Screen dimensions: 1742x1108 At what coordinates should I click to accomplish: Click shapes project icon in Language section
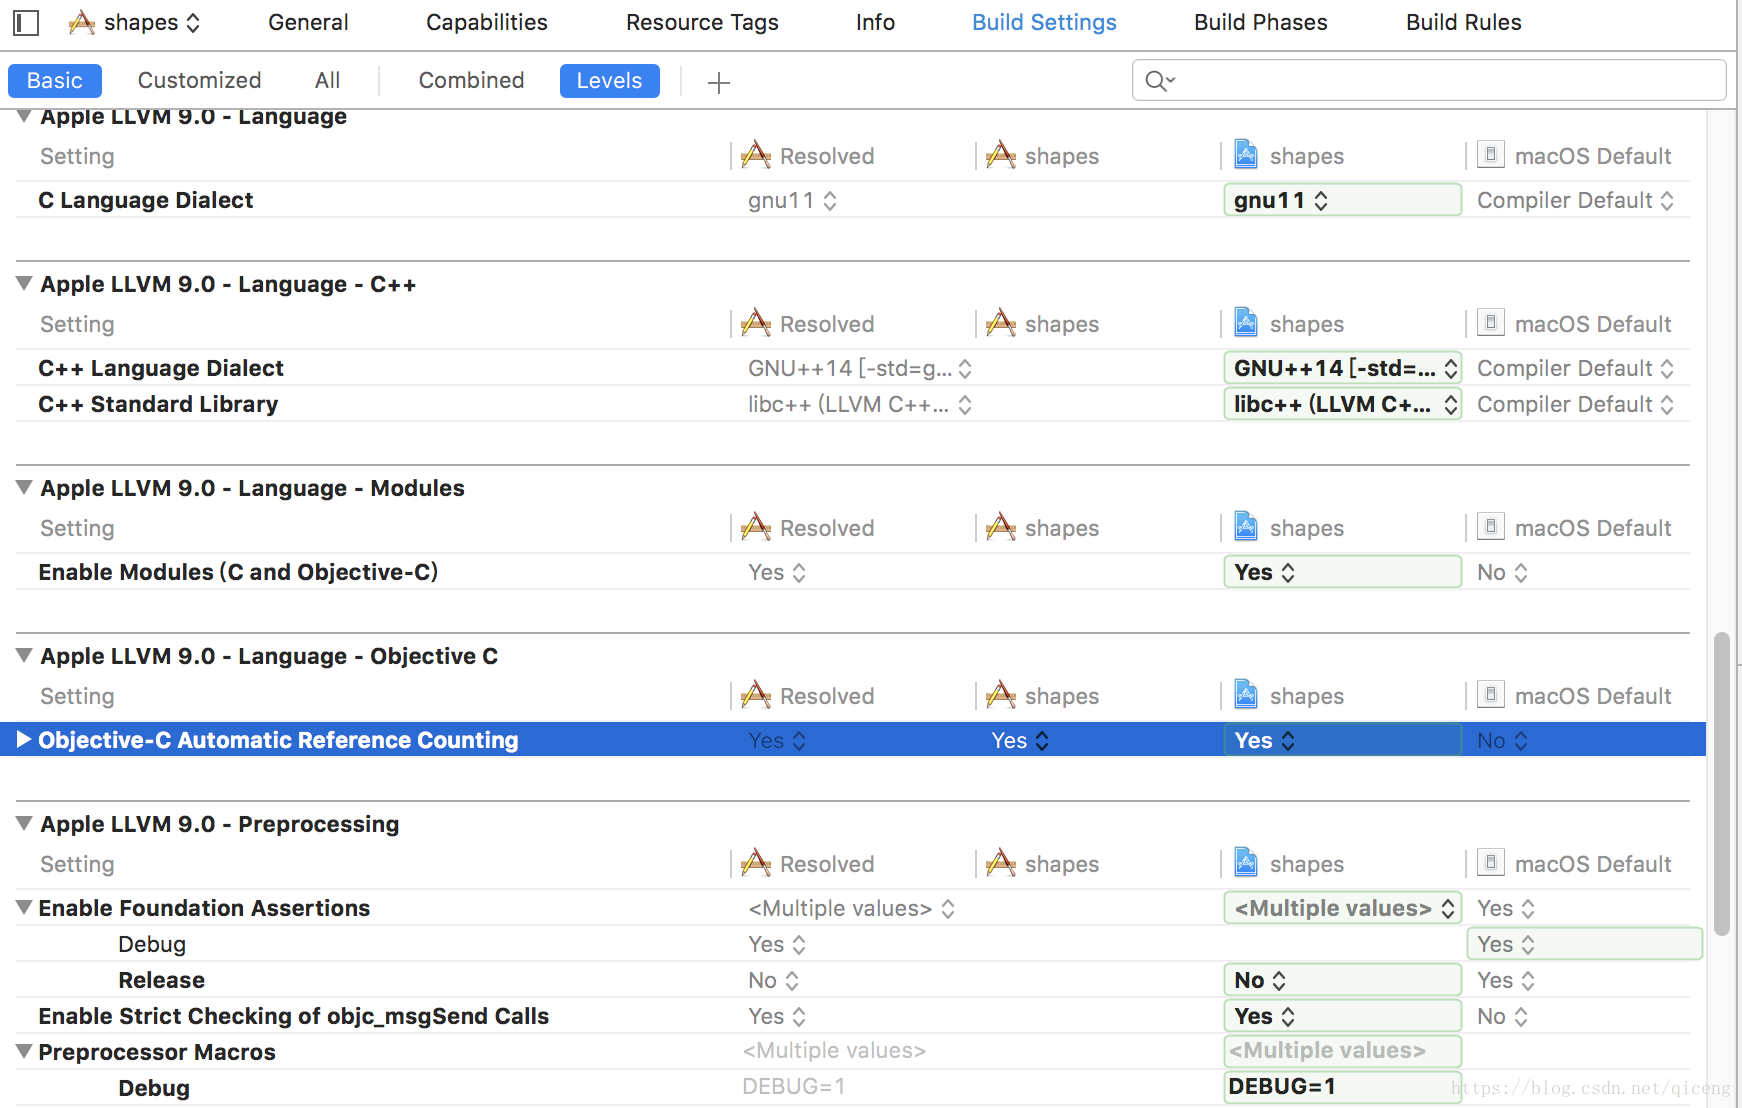point(1246,154)
